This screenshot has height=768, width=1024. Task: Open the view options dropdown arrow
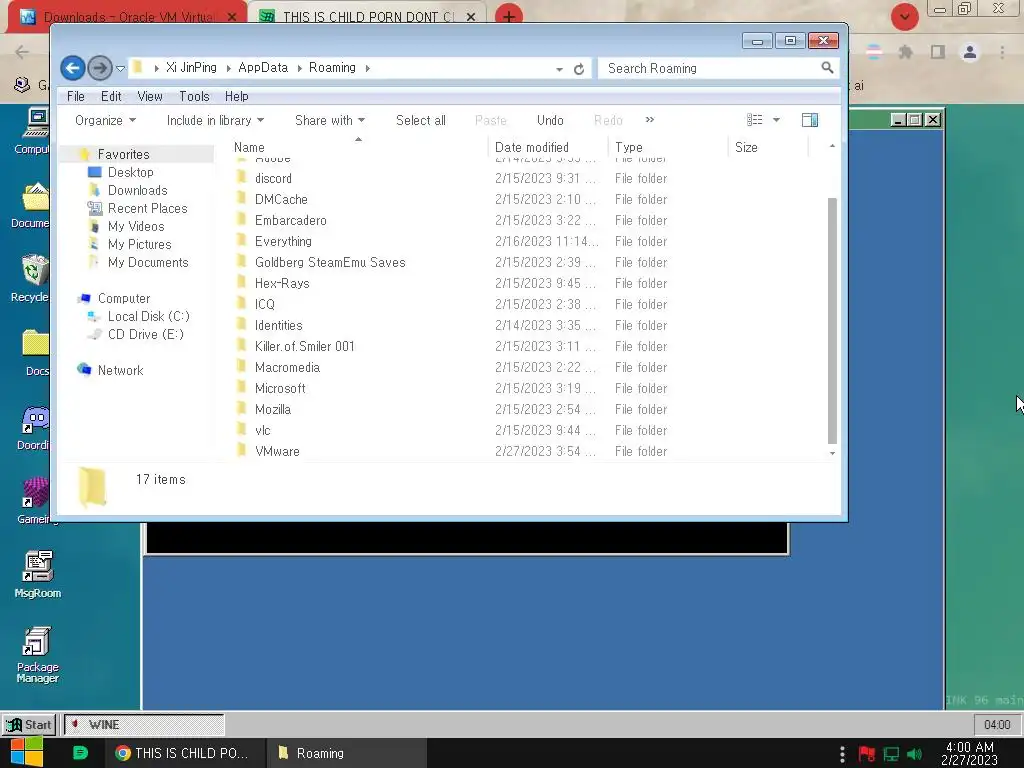776,120
